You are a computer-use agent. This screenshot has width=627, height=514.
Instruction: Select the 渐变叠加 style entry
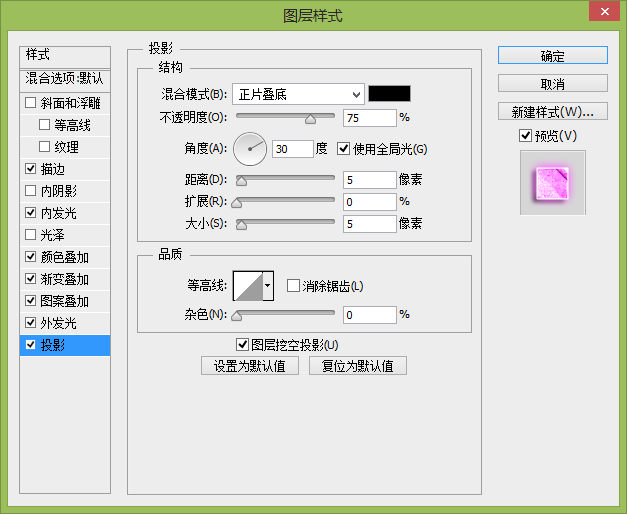pos(65,278)
